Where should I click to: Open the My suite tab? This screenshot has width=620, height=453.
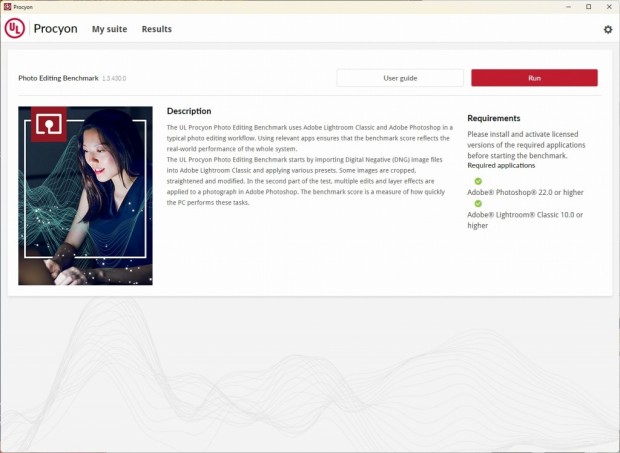110,29
